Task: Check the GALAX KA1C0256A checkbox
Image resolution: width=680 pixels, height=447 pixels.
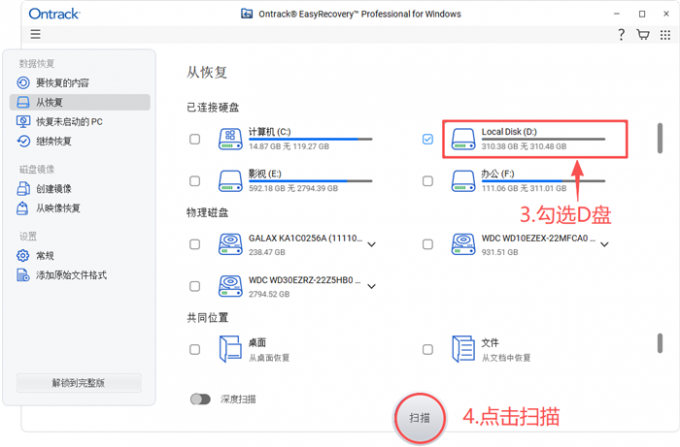Action: pyautogui.click(x=195, y=245)
